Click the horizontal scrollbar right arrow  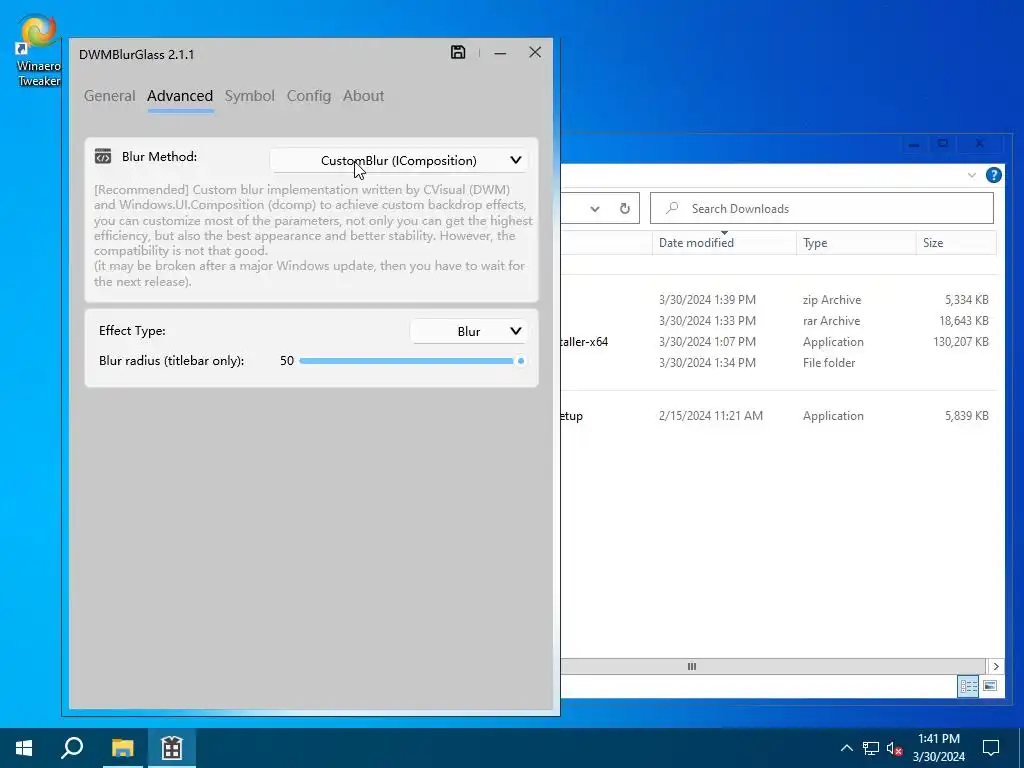pos(996,667)
